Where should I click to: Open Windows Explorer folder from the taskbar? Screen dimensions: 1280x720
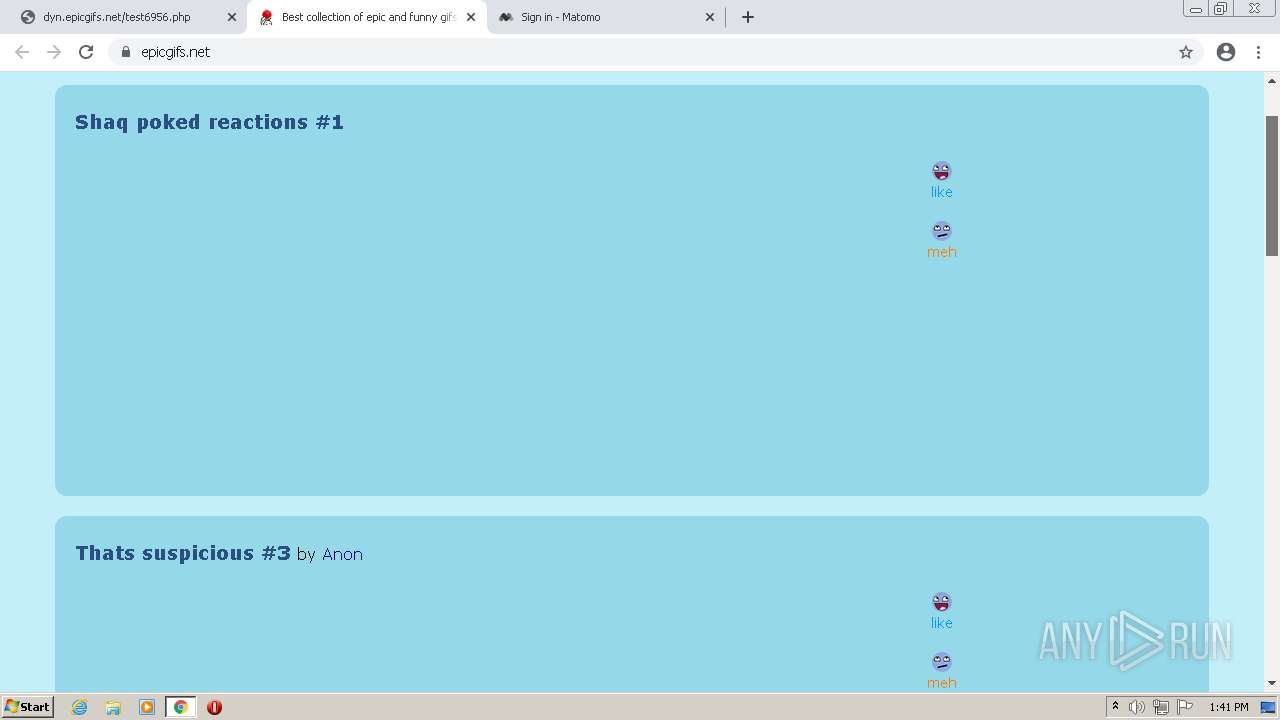click(x=113, y=707)
